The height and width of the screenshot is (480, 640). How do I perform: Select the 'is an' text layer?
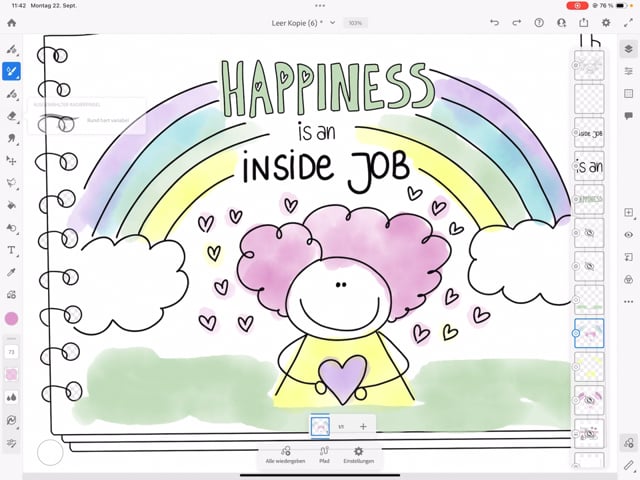[589, 166]
